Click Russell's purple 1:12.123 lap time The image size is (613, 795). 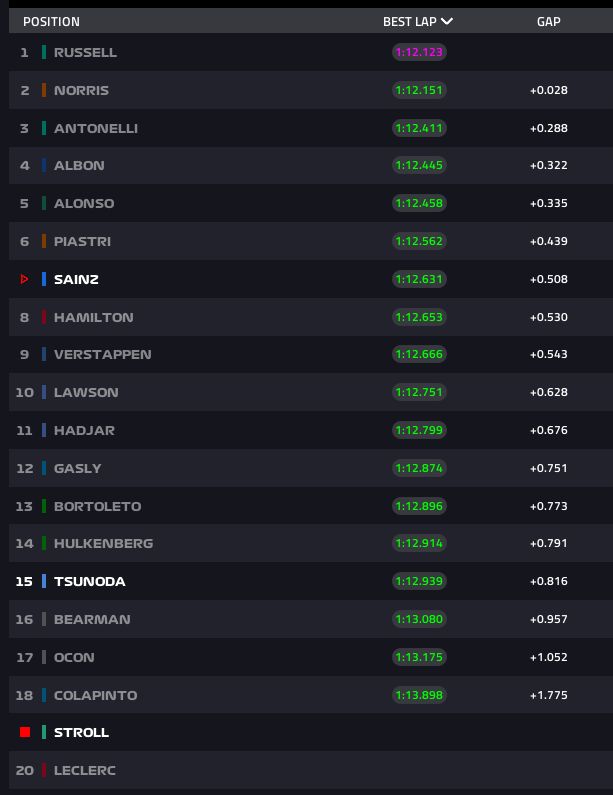(x=419, y=52)
